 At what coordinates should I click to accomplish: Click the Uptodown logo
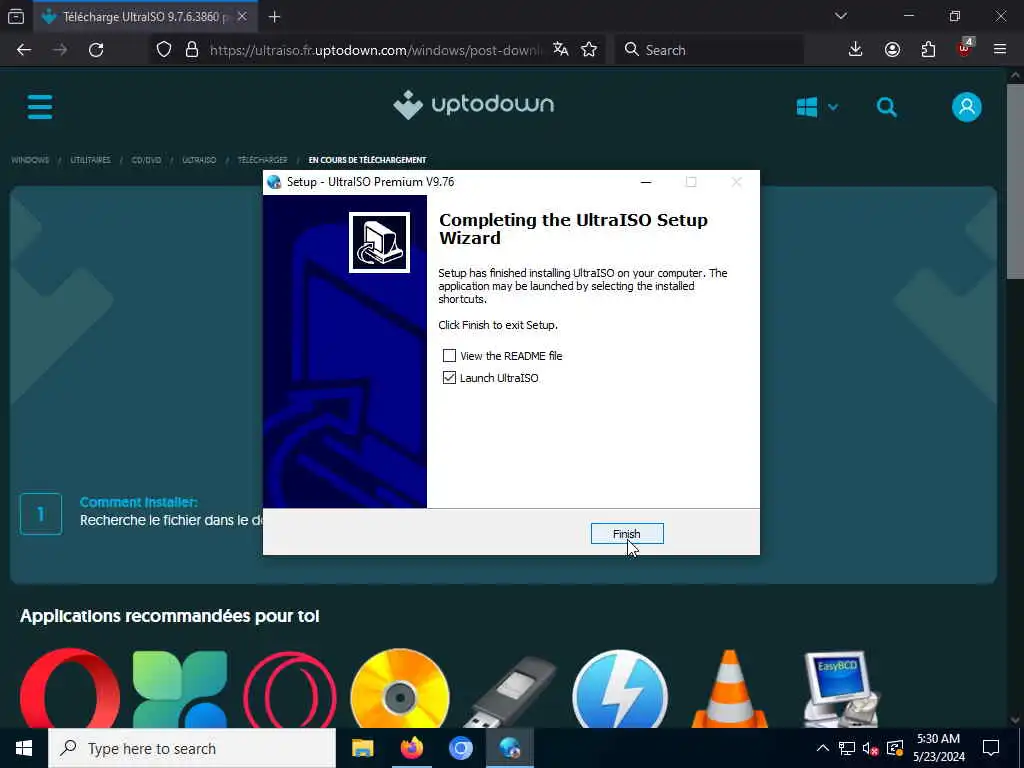click(x=473, y=104)
